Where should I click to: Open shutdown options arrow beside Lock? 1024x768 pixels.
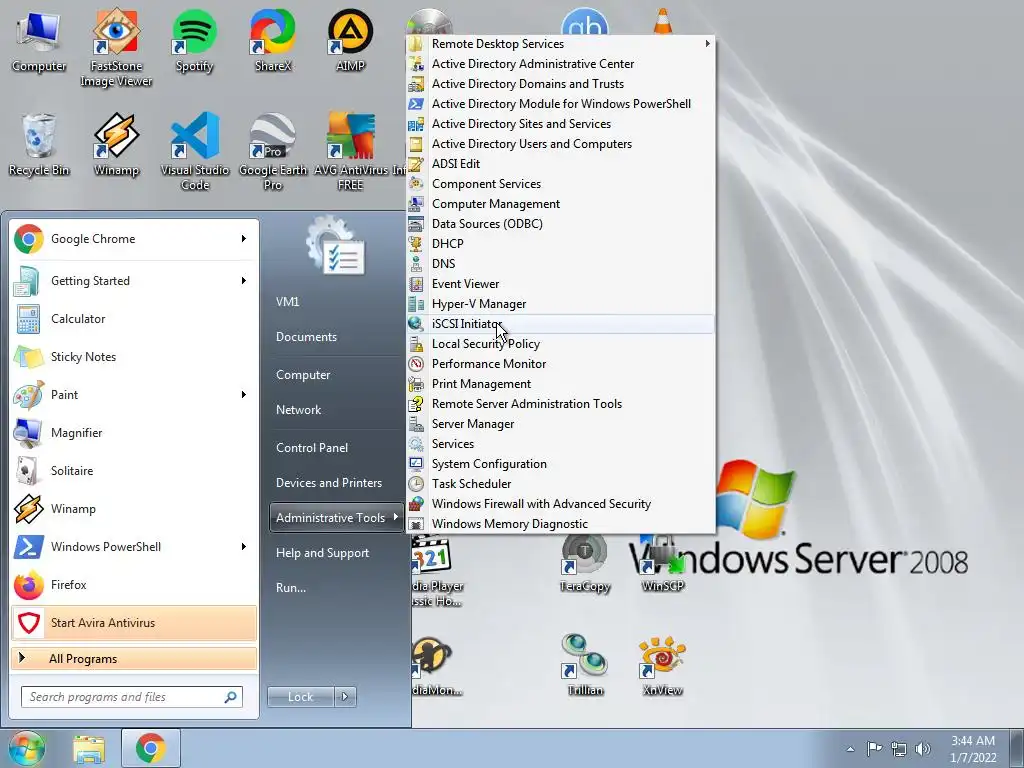coord(345,697)
